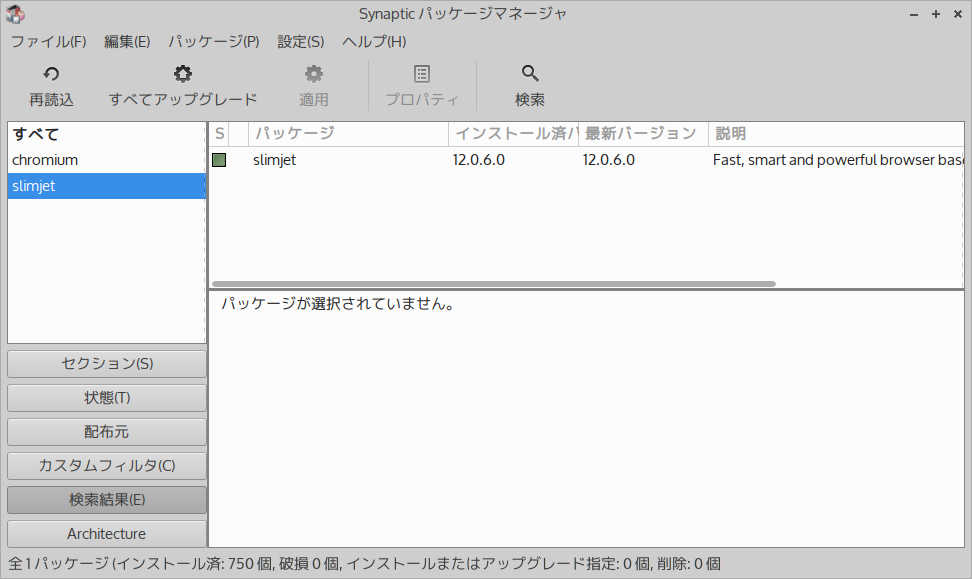The width and height of the screenshot is (972, 579).
Task: Click slimjet's green status checkbox
Action: 219,159
